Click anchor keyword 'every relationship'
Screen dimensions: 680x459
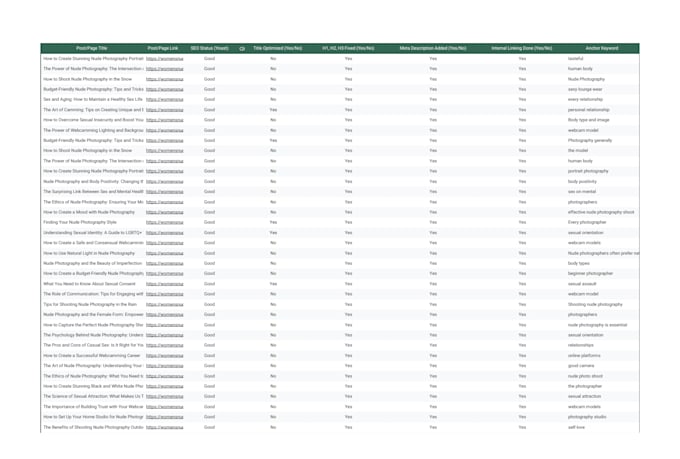[x=585, y=99]
